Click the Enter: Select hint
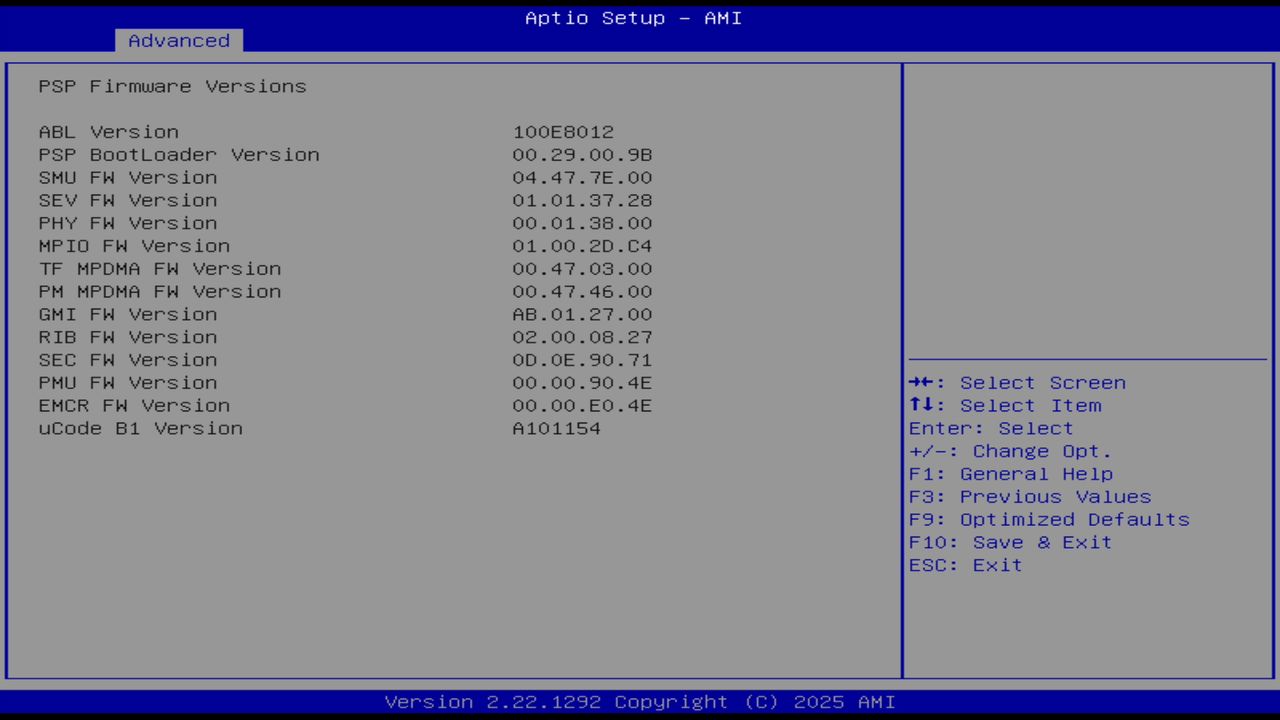The height and width of the screenshot is (720, 1280). 991,428
